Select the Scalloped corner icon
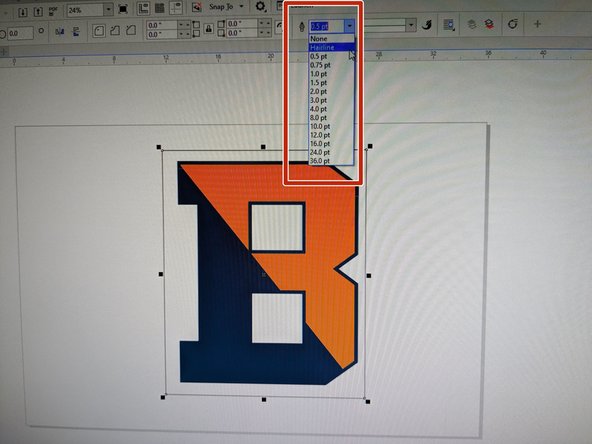The width and height of the screenshot is (592, 444). (115, 31)
